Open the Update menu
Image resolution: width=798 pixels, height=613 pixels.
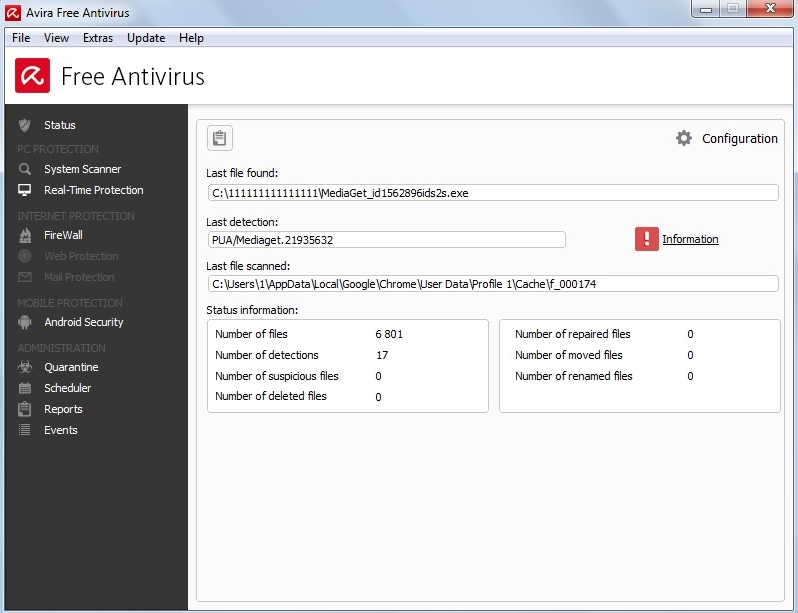(x=146, y=38)
